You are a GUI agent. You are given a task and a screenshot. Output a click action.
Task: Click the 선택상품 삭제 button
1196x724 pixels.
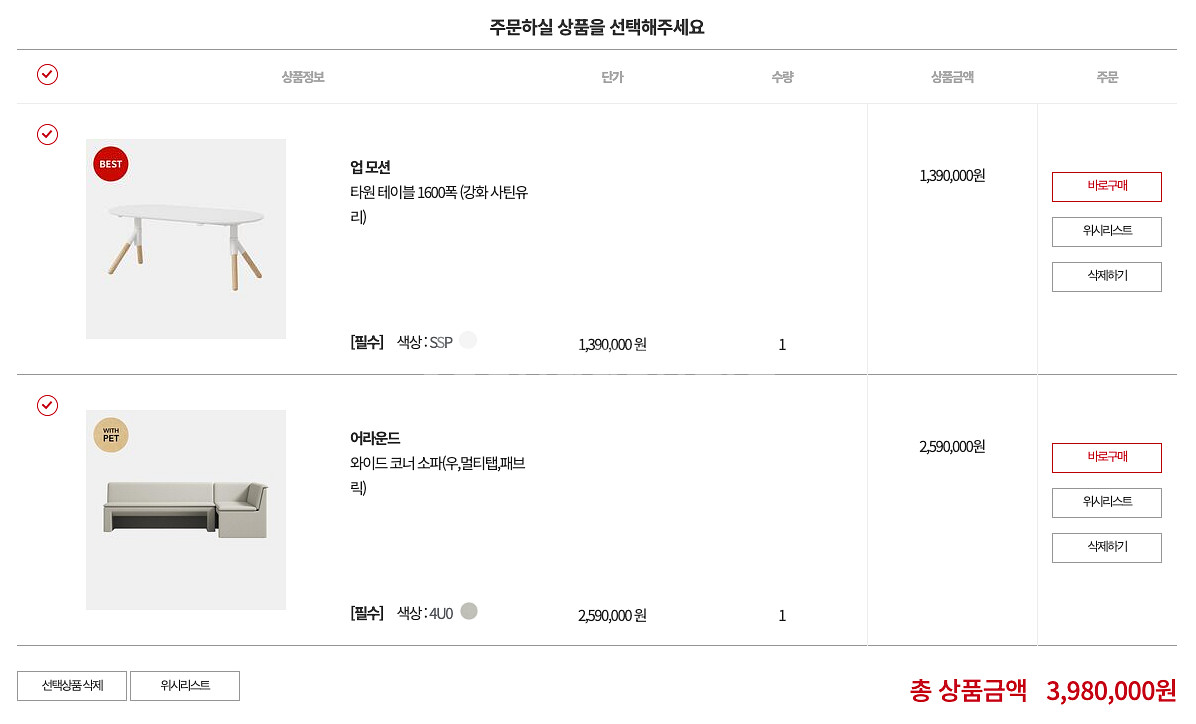coord(72,686)
